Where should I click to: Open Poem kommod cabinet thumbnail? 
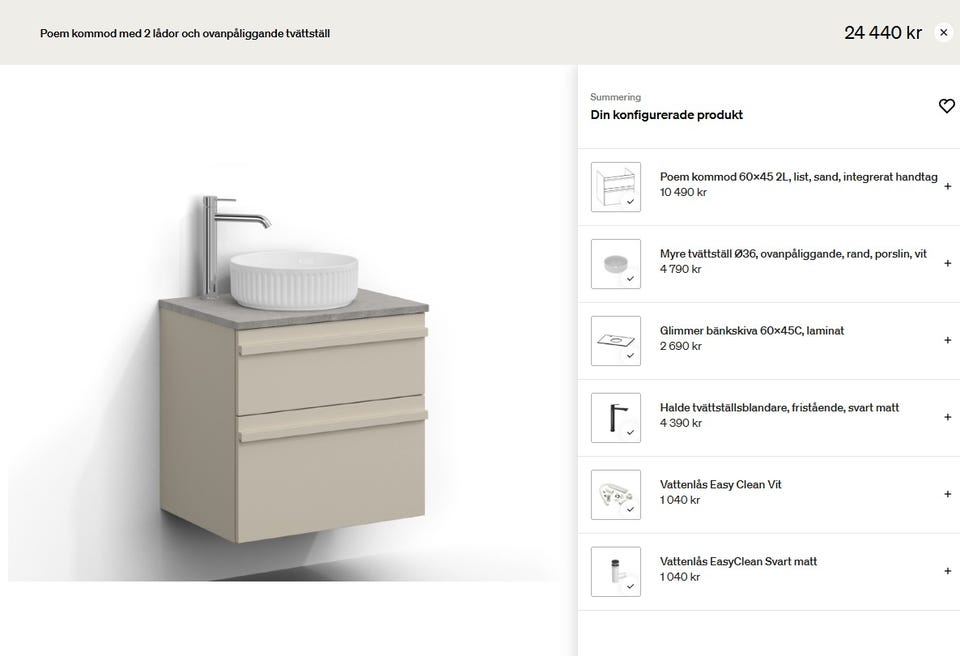(x=615, y=187)
